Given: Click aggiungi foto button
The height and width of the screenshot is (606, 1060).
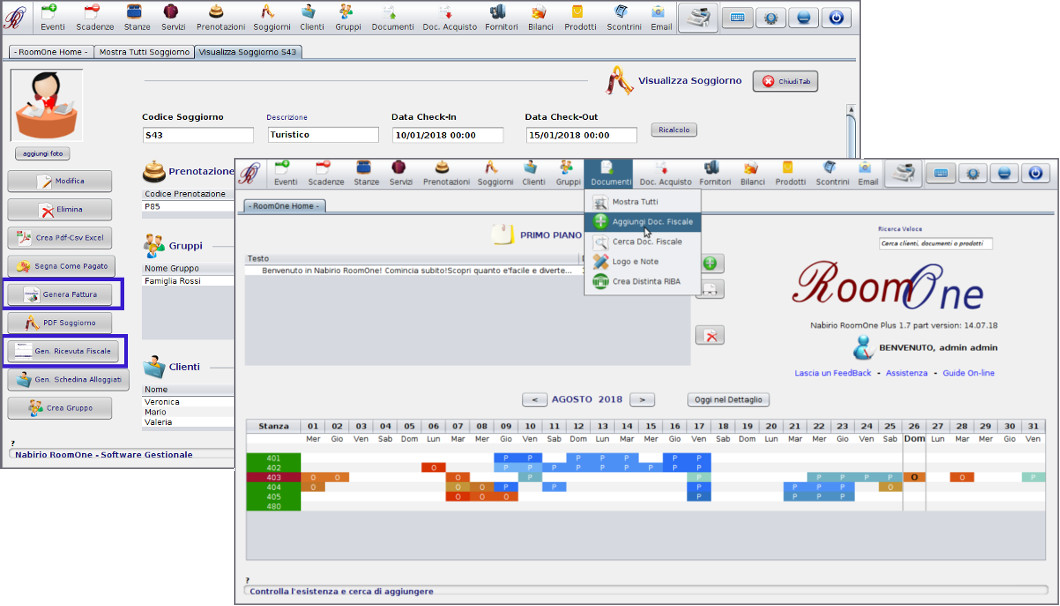Looking at the screenshot, I should pyautogui.click(x=43, y=154).
